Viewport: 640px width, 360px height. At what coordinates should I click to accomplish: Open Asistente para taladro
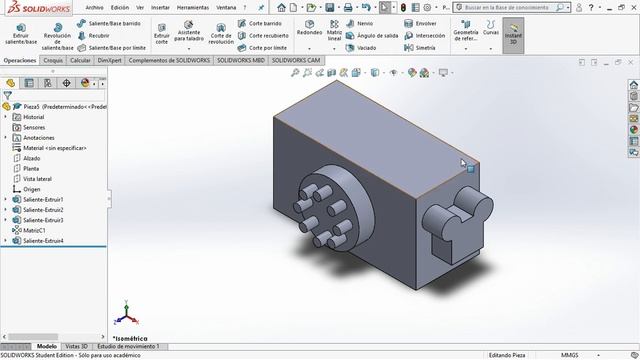189,31
